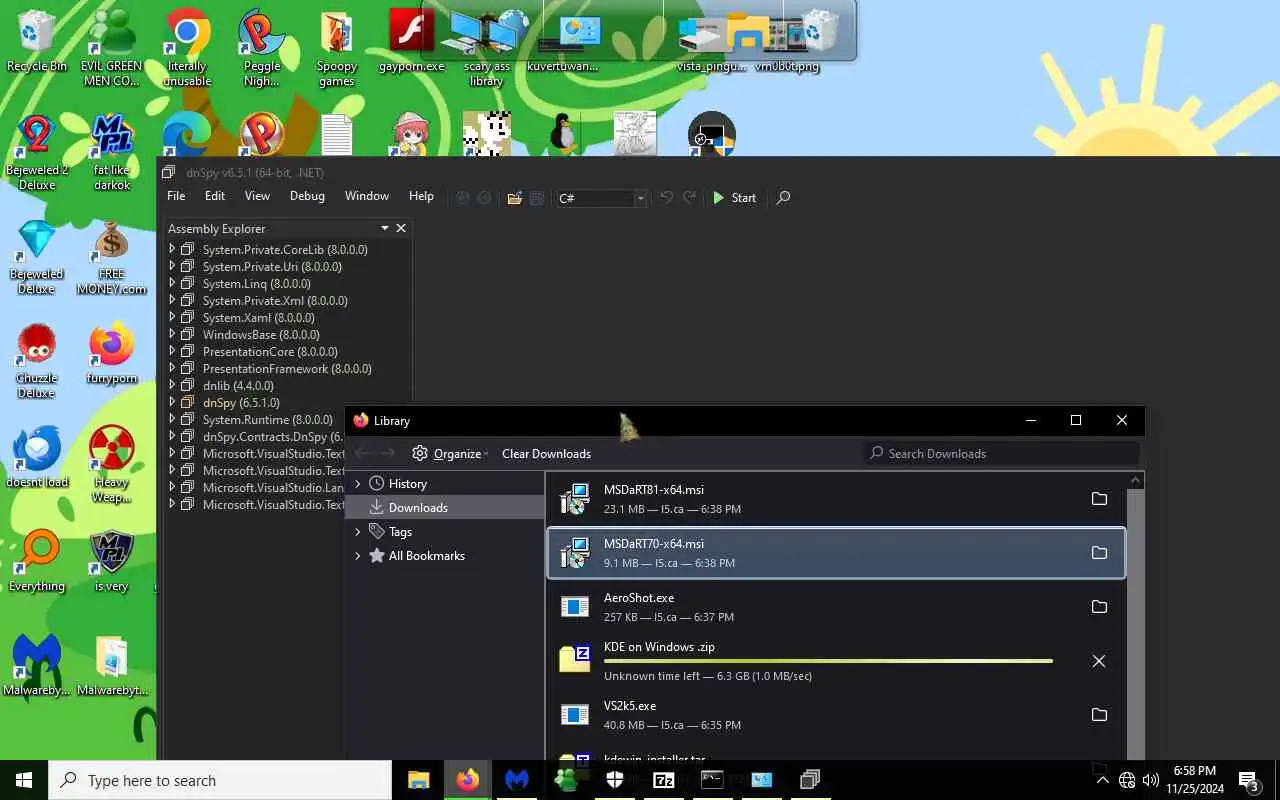The width and height of the screenshot is (1280, 800).
Task: Select the AeroShot.exe download entry
Action: click(836, 607)
